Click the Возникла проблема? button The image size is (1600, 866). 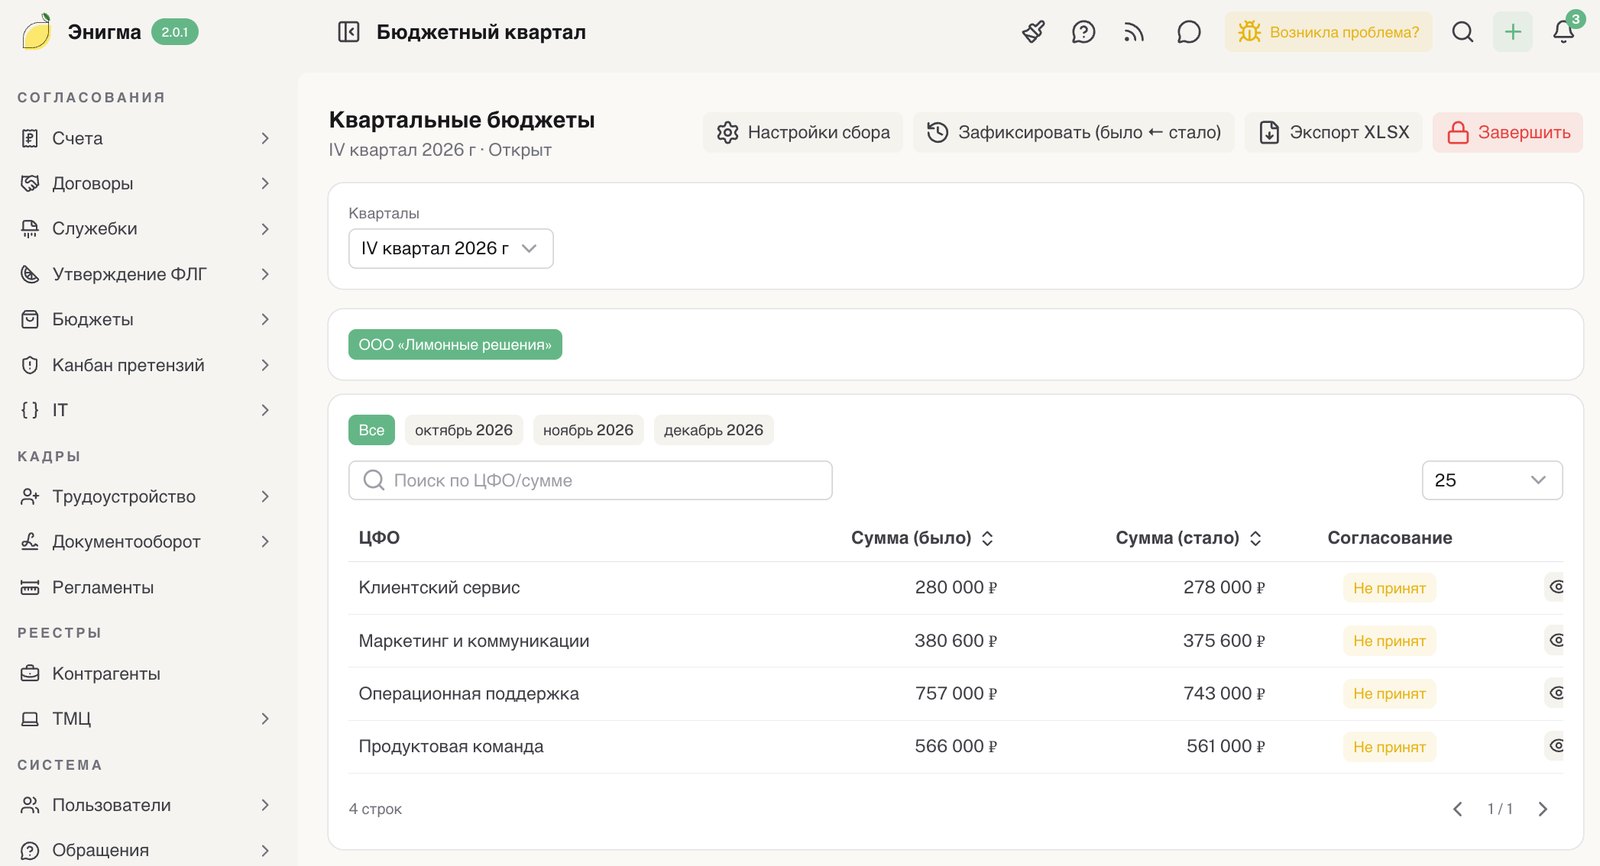1328,32
